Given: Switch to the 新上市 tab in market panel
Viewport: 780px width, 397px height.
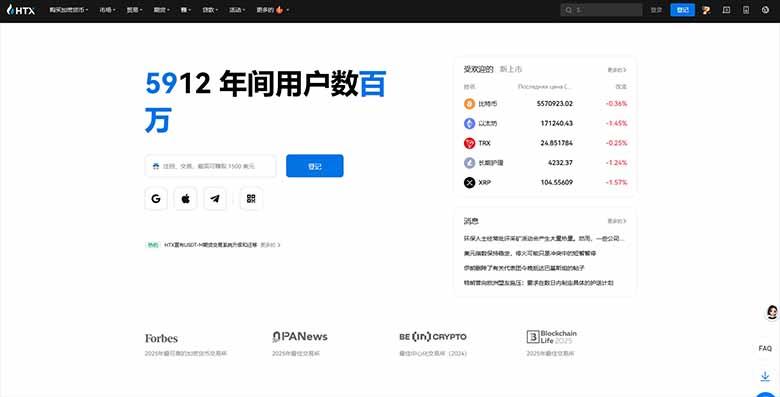Looking at the screenshot, I should [x=511, y=69].
